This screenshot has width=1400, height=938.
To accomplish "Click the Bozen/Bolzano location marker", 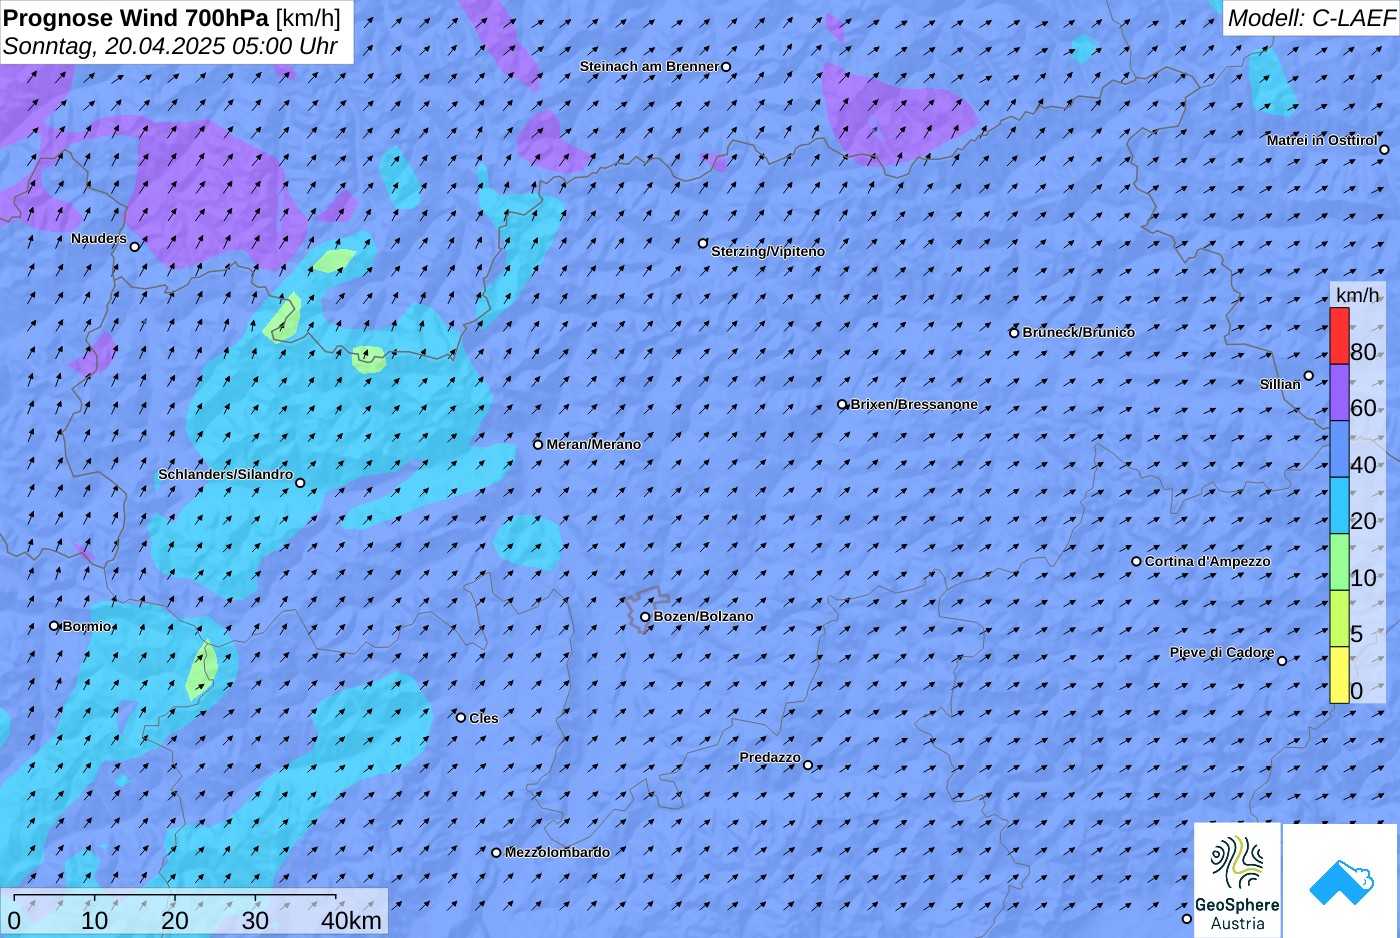I will pos(645,617).
